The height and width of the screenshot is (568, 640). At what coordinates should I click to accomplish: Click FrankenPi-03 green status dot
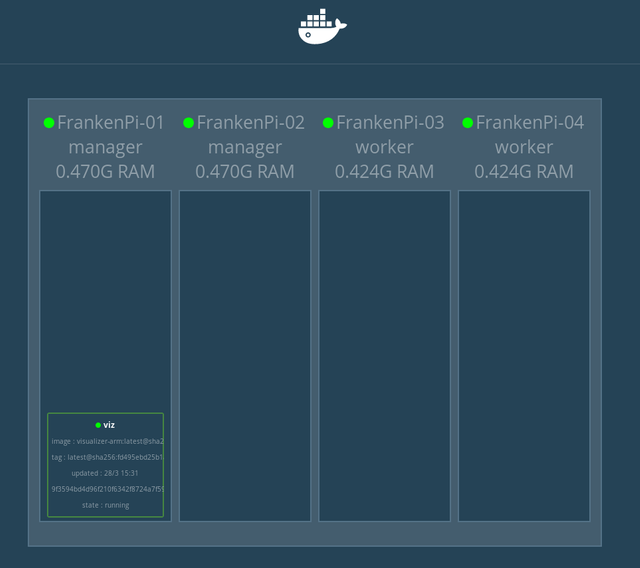(x=328, y=123)
